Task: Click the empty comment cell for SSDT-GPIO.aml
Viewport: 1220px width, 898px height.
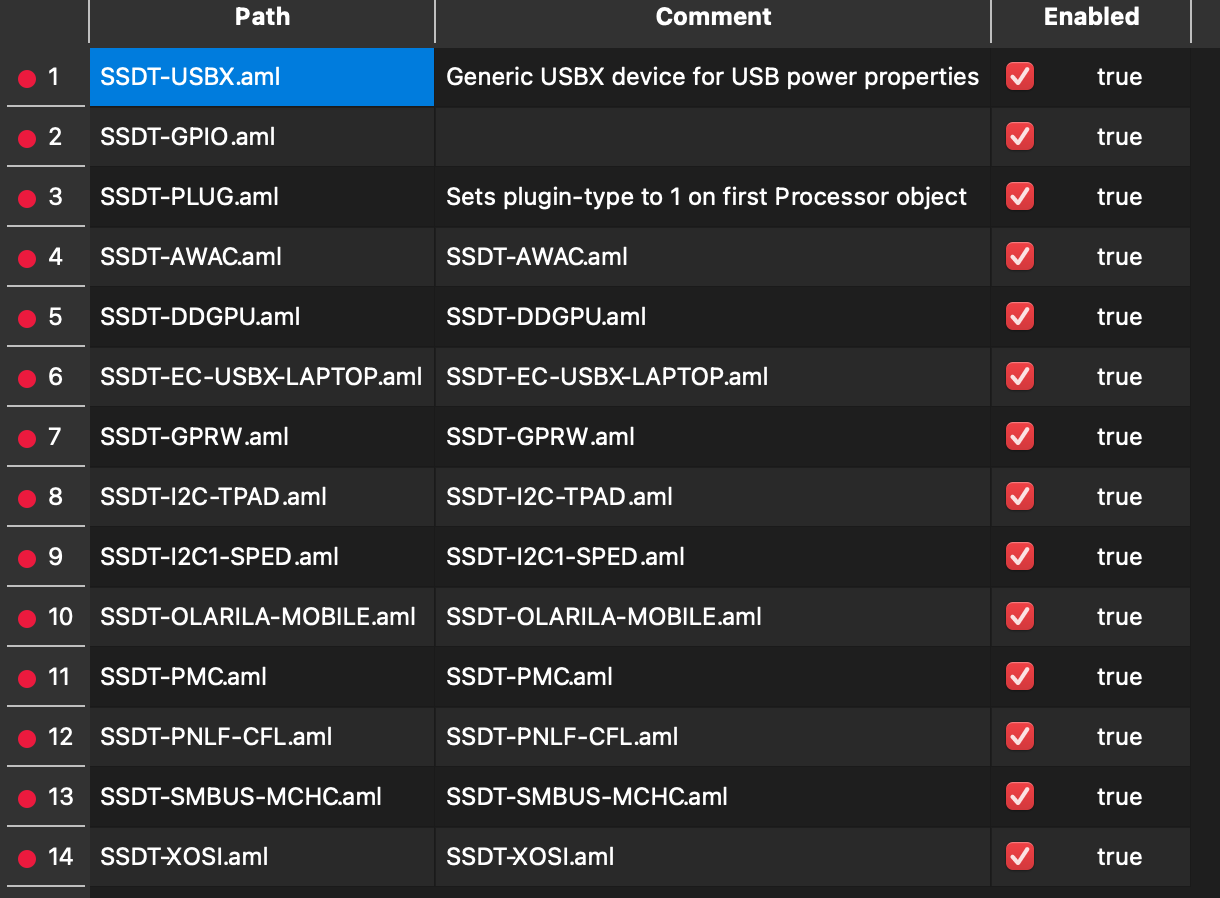Action: click(712, 137)
